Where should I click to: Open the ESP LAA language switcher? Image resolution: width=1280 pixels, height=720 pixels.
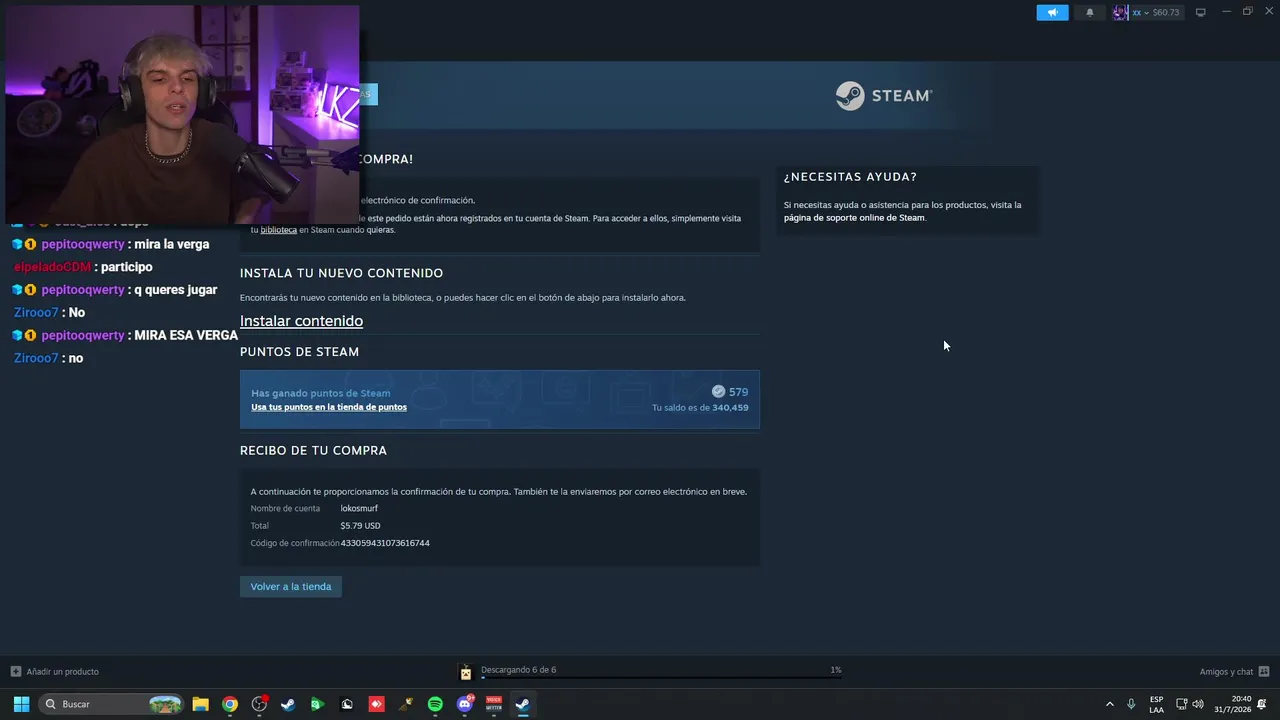pos(1156,704)
